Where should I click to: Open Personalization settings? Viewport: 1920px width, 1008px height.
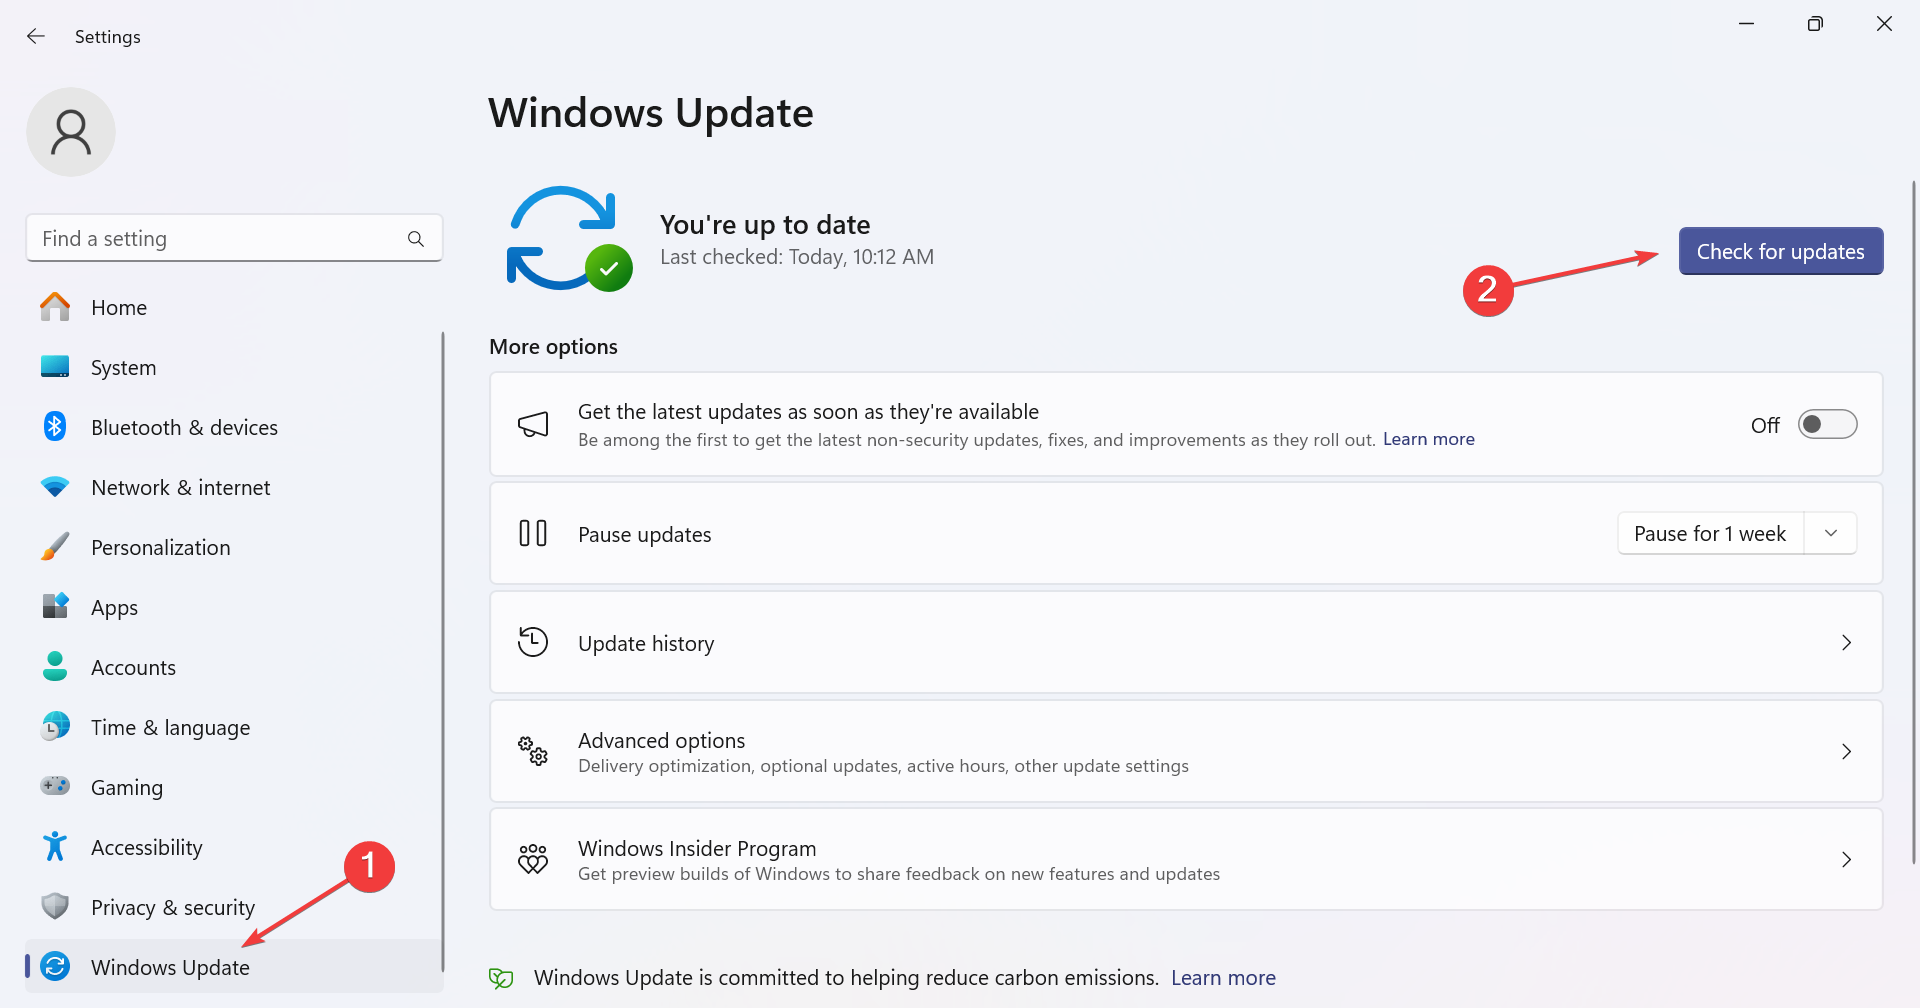[x=160, y=547]
